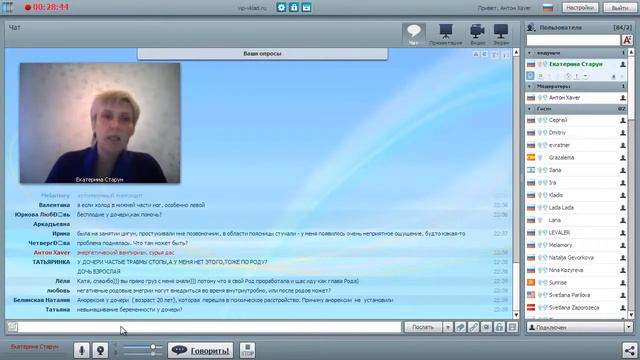
Task: Select guest Nina Kozyreva in user list
Action: [576, 270]
